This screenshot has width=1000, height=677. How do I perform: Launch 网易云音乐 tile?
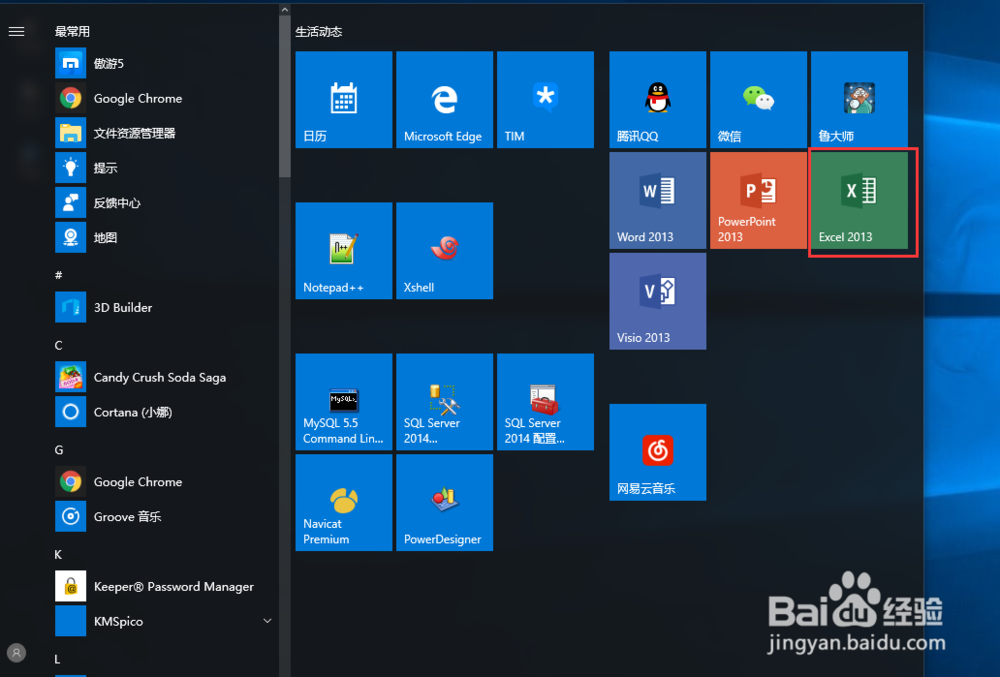coord(658,452)
